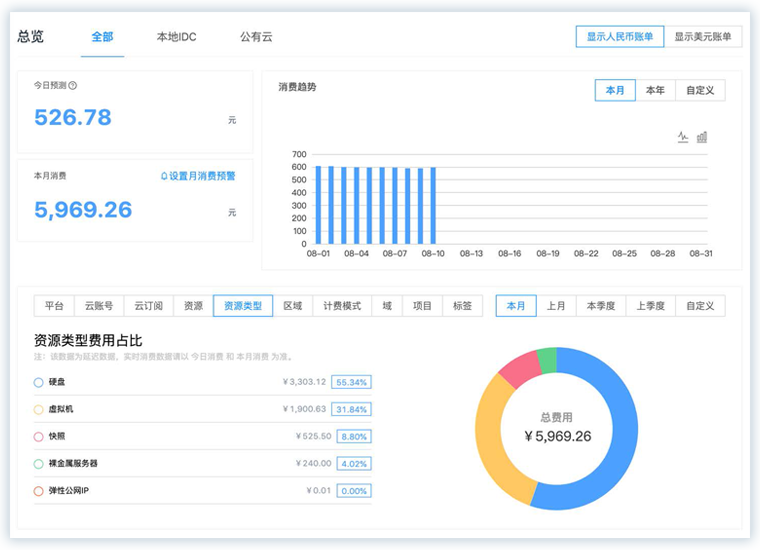This screenshot has width=760, height=550.
Task: Click the bell icon beside 设置月消费预警
Action: pos(164,176)
